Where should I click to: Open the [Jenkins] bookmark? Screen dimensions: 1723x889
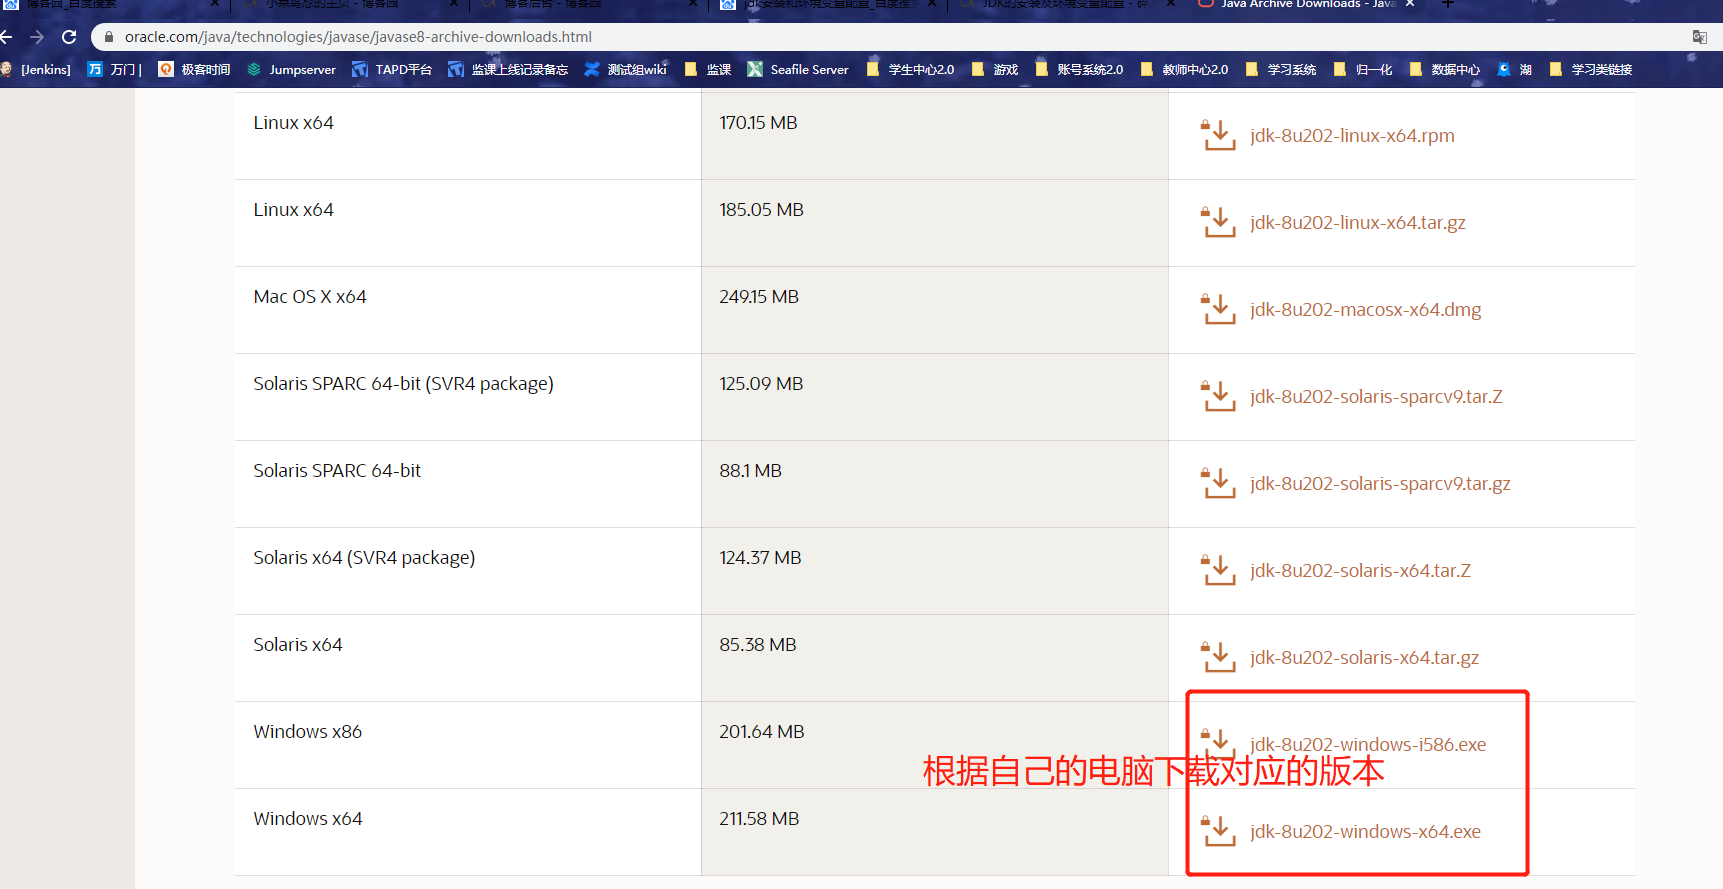pyautogui.click(x=37, y=69)
